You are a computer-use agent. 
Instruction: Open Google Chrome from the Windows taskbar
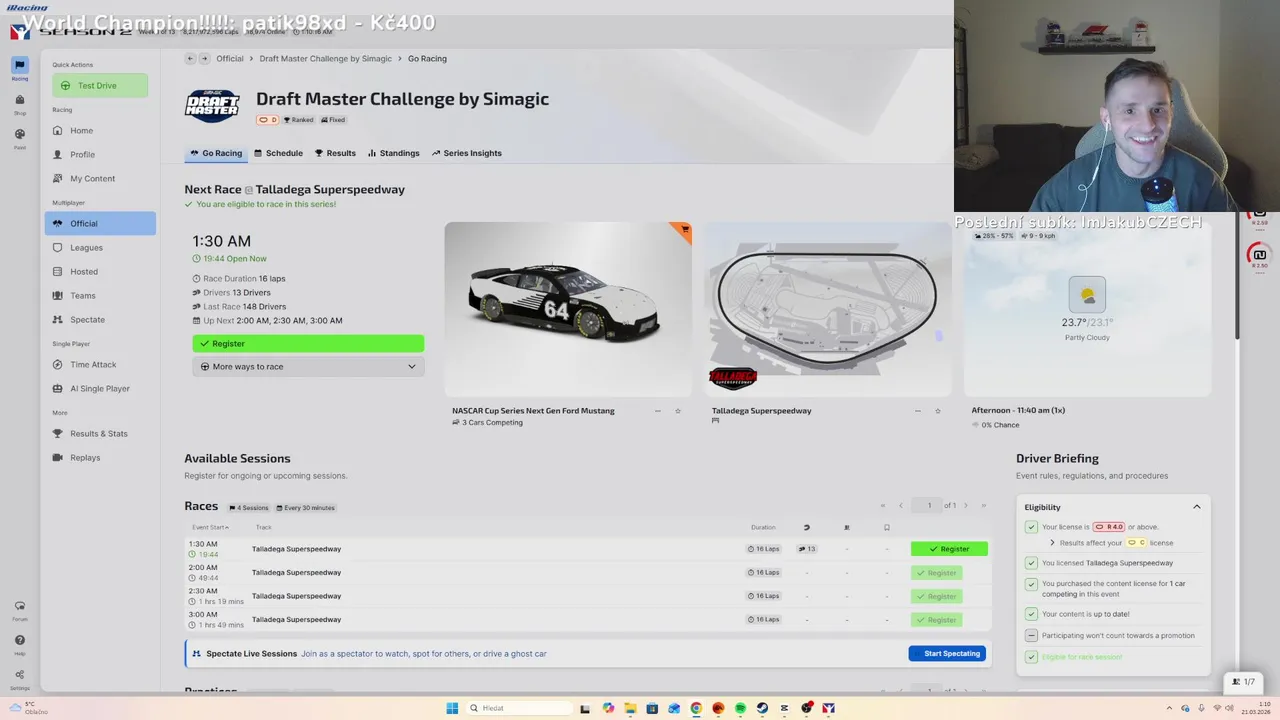(x=696, y=708)
